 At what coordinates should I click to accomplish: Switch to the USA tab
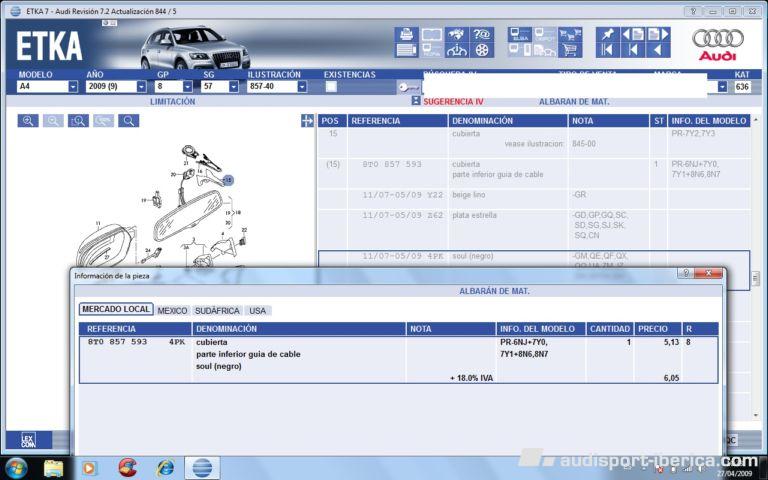(x=258, y=311)
